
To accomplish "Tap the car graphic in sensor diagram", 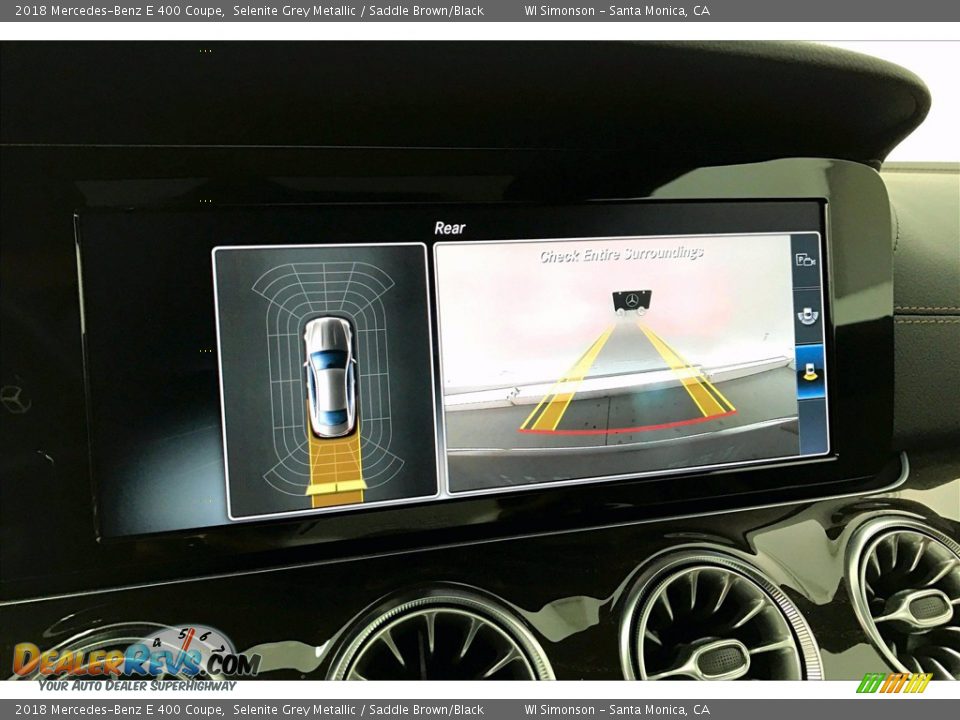I will (331, 375).
